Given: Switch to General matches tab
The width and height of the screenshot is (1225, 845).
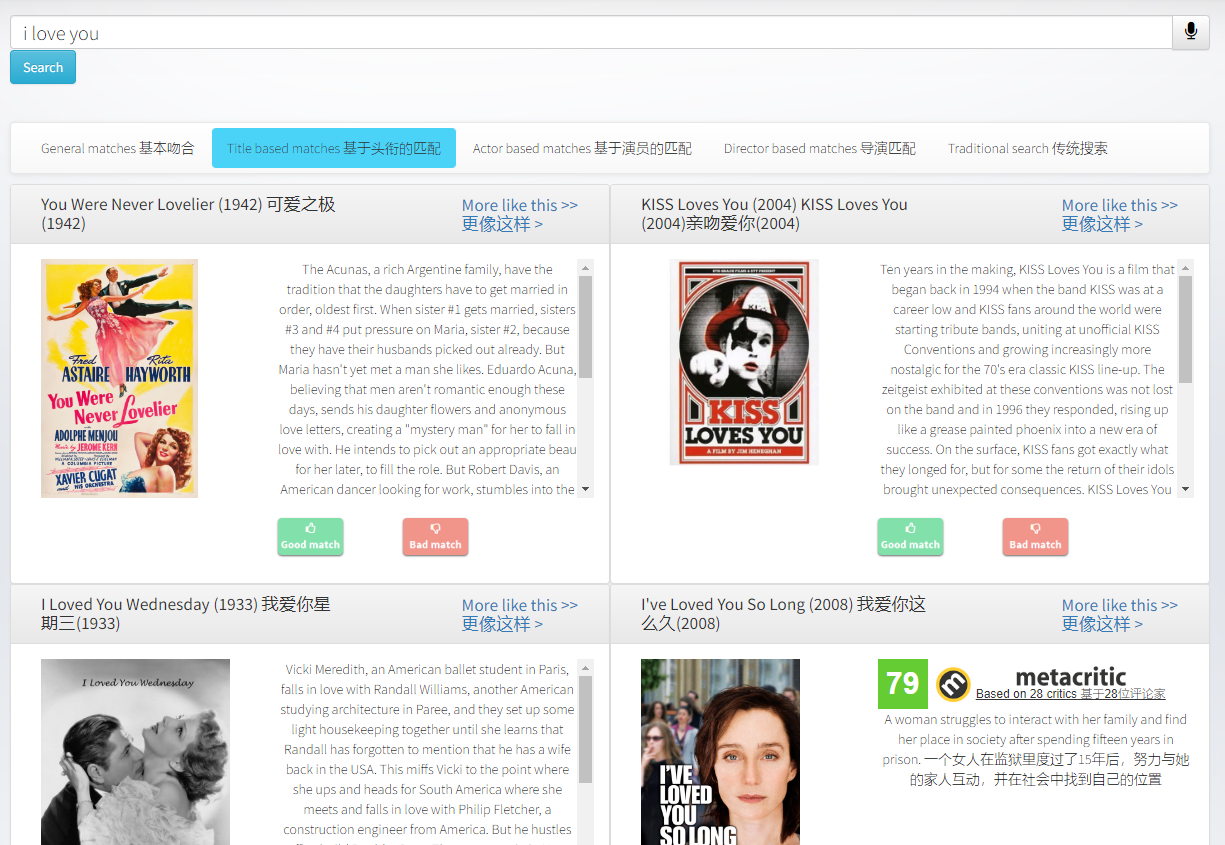Looking at the screenshot, I should (117, 148).
